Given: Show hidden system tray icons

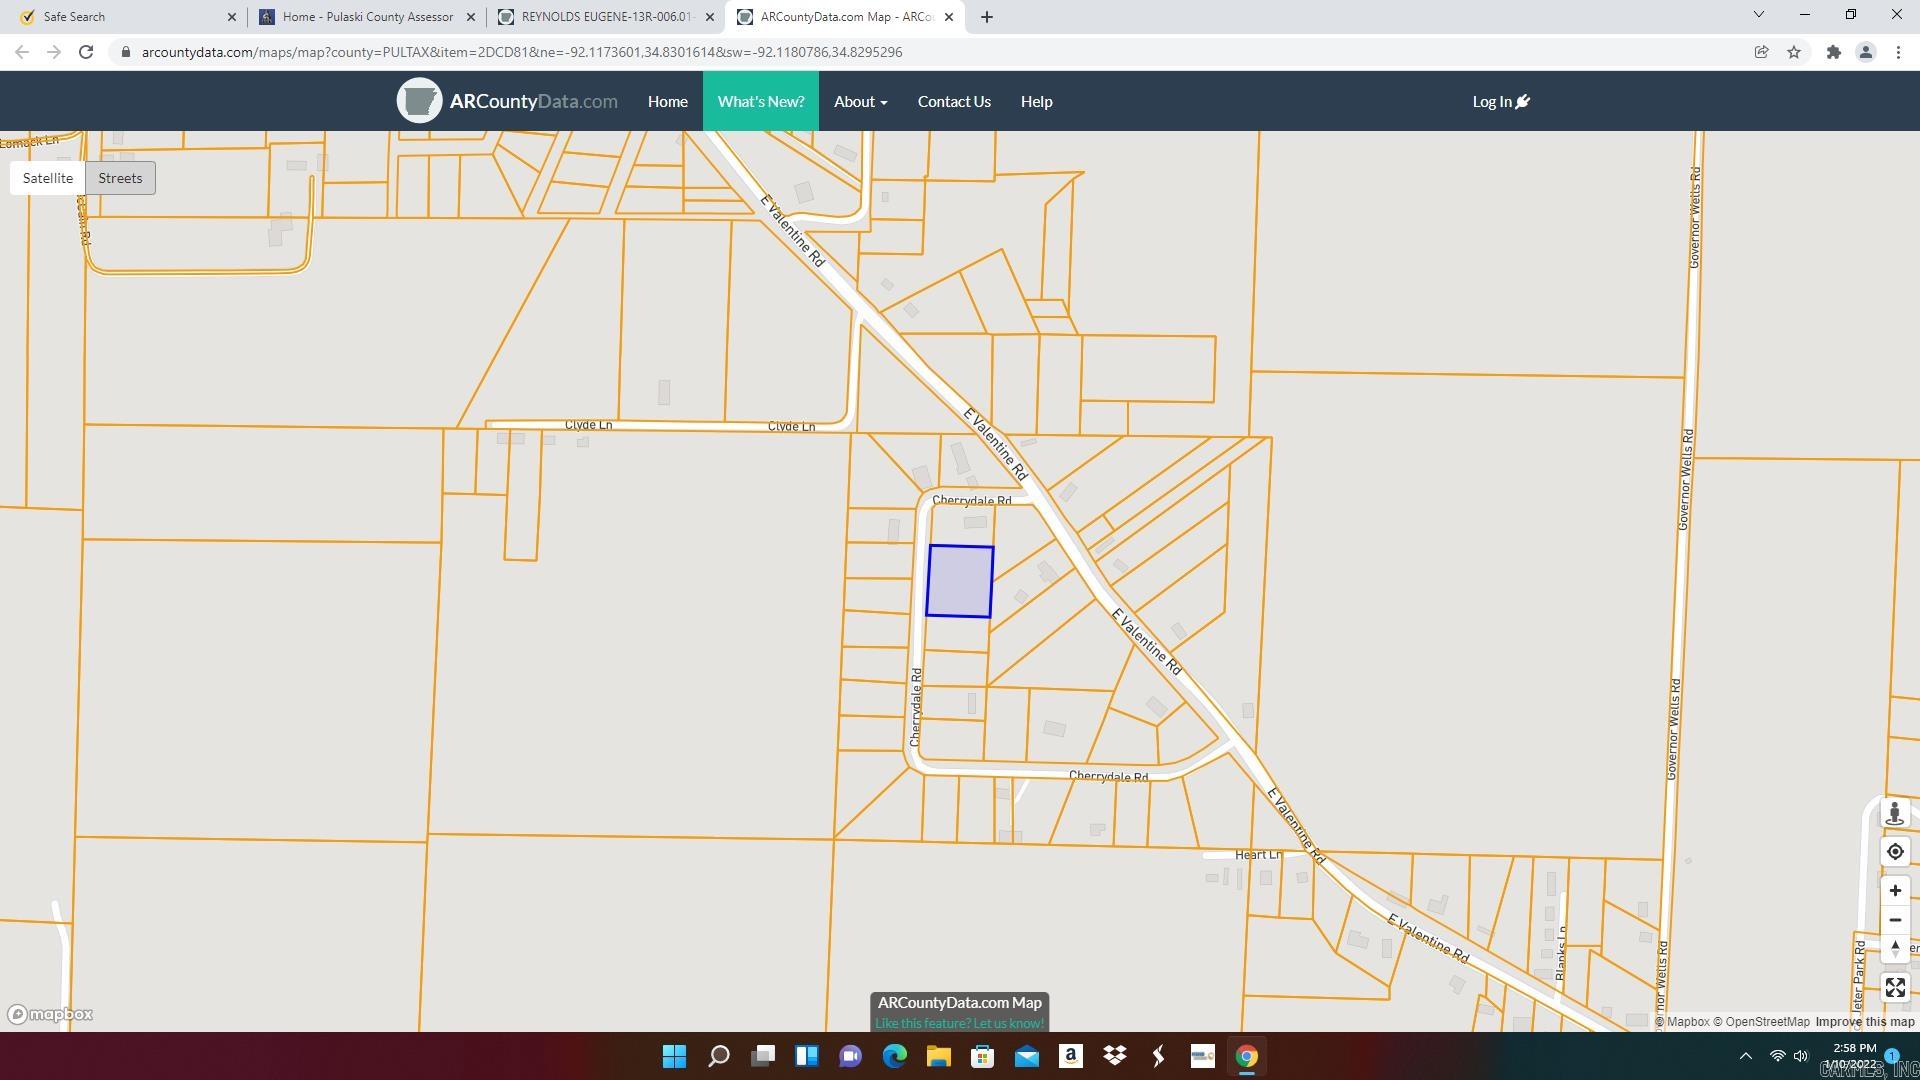Looking at the screenshot, I should pos(1745,1056).
